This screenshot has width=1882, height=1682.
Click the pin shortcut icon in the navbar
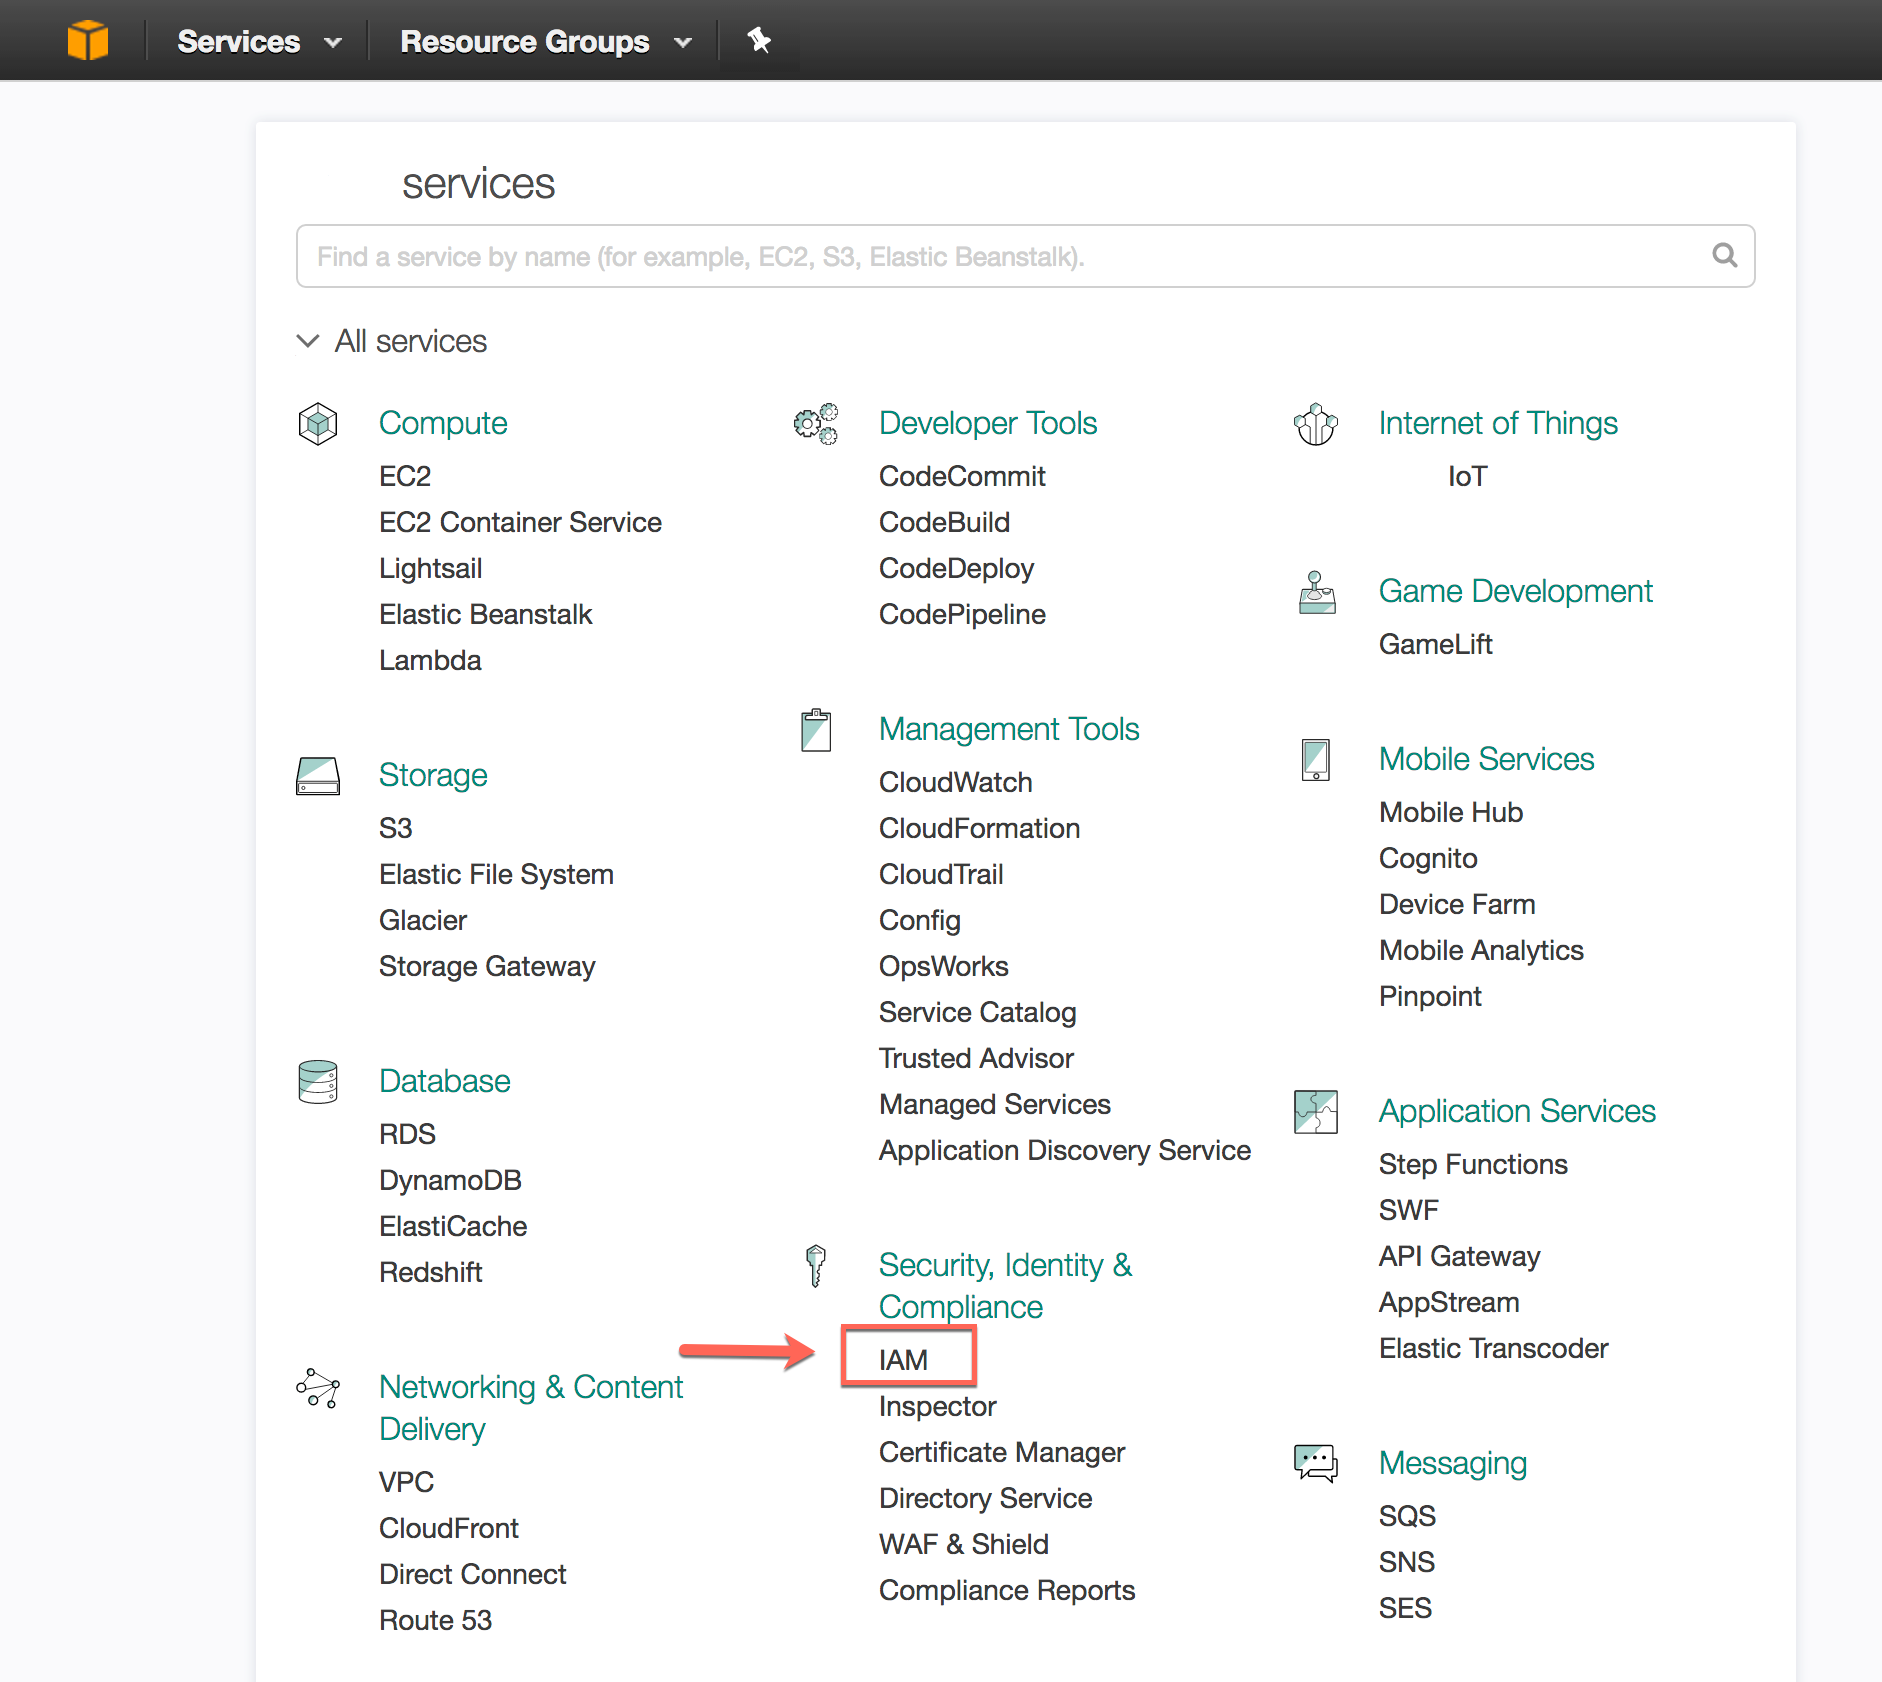click(759, 41)
